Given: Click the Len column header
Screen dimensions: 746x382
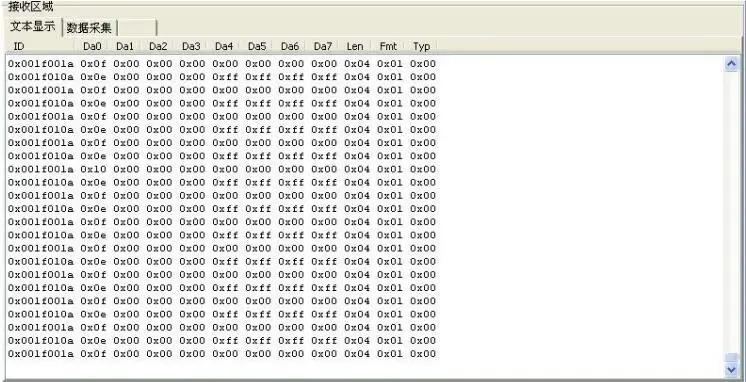Looking at the screenshot, I should tap(355, 46).
